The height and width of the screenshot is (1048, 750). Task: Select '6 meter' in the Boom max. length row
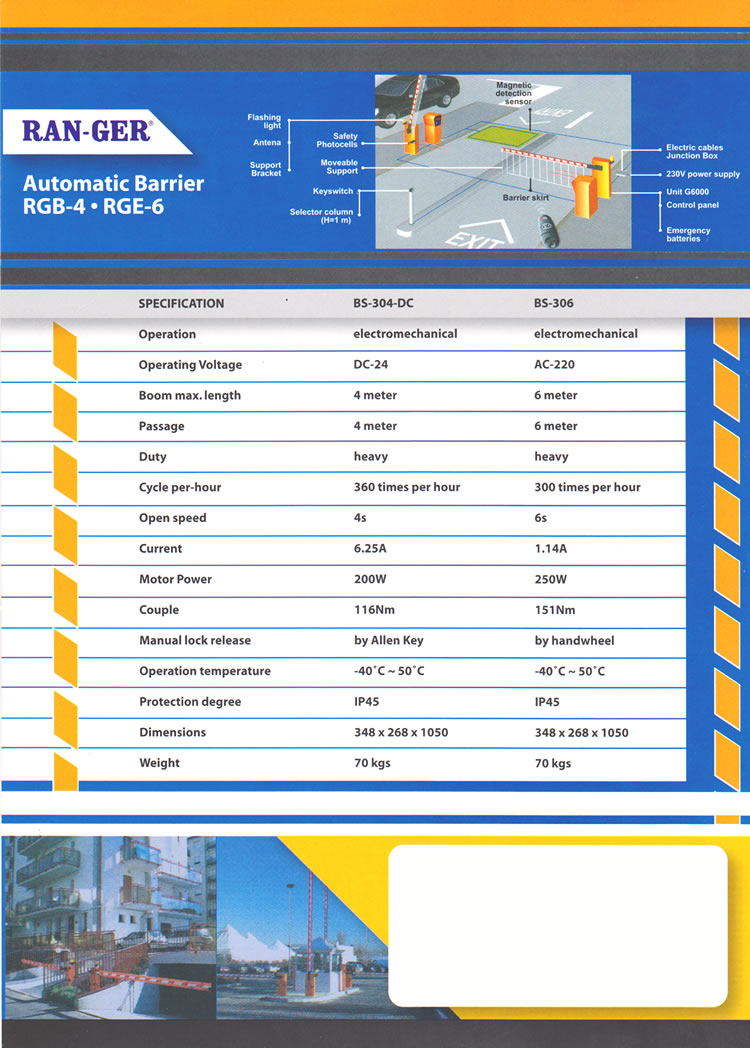click(x=555, y=396)
